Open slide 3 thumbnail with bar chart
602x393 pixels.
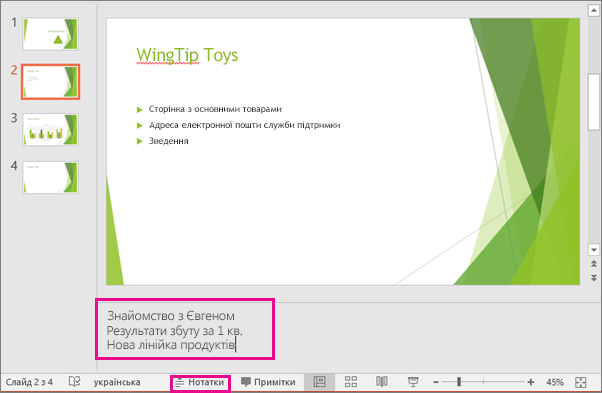coord(50,129)
